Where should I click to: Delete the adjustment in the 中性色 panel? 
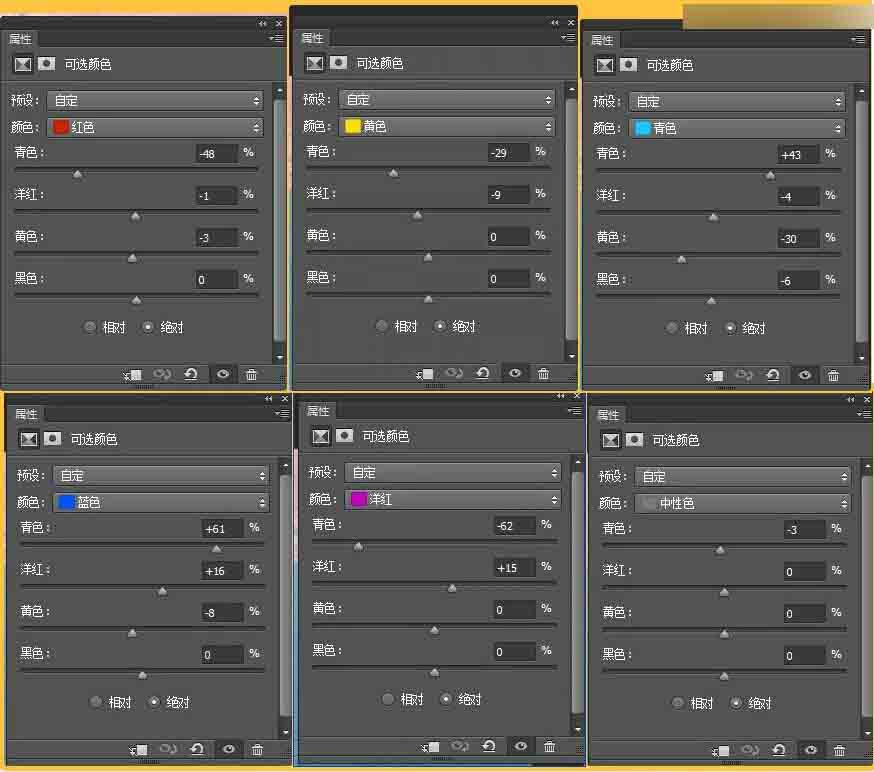point(839,751)
